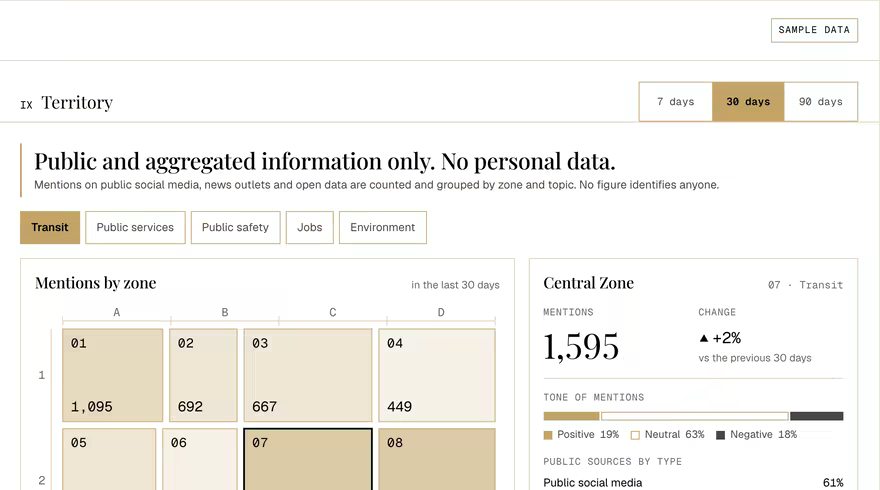Click the PUBLIC SOURCES BY TYPE label

pyautogui.click(x=612, y=461)
